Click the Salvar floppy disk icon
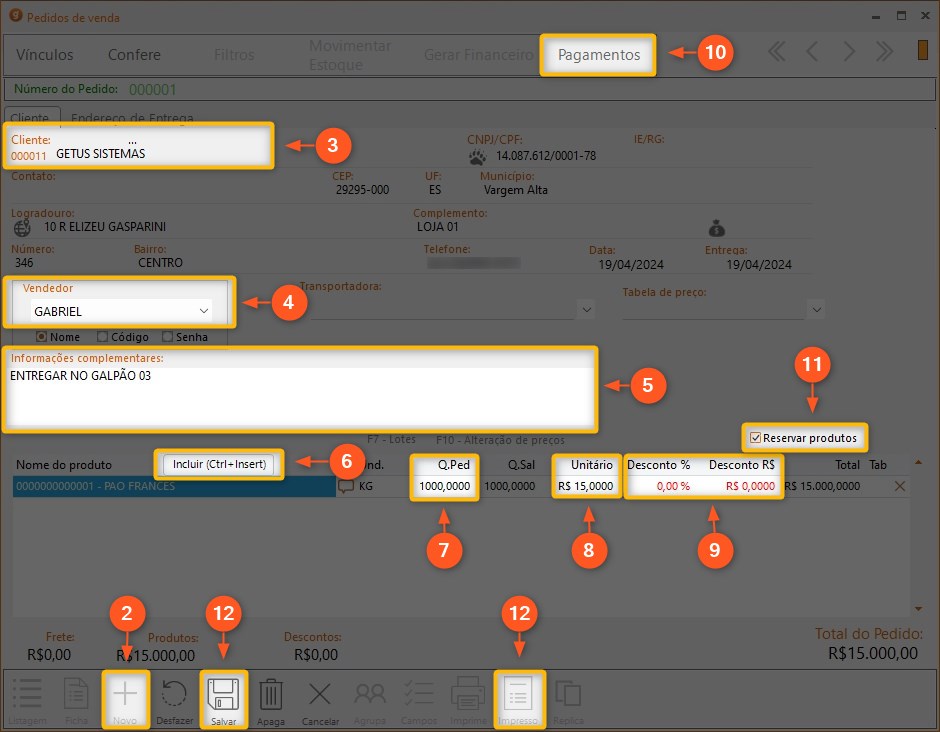Image resolution: width=940 pixels, height=732 pixels. [223, 694]
